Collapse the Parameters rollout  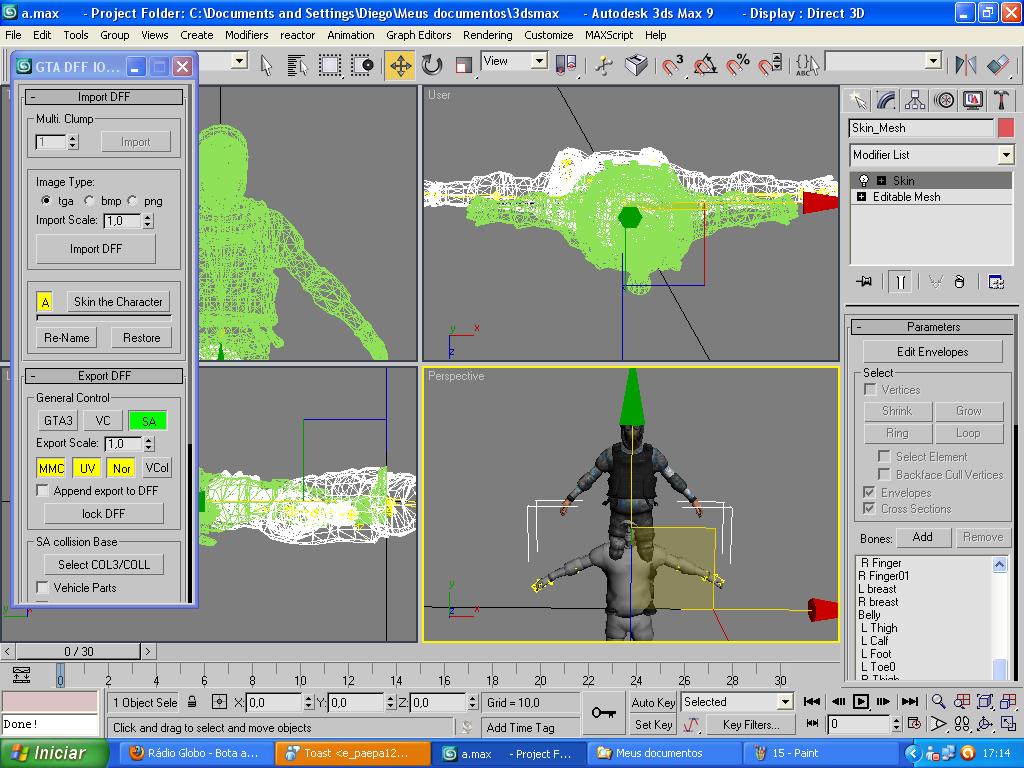click(x=933, y=327)
